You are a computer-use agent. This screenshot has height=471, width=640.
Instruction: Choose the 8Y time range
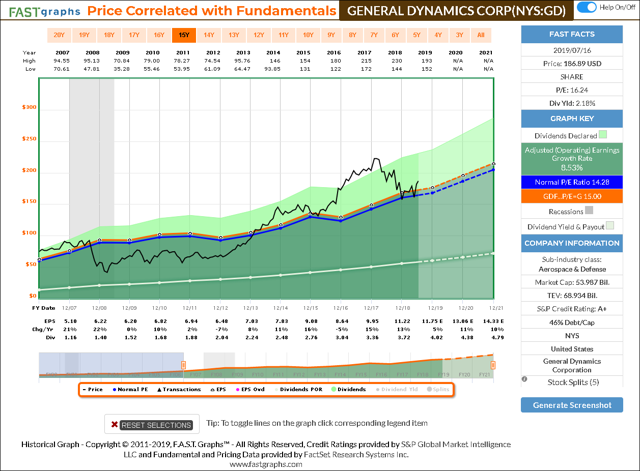[x=353, y=35]
